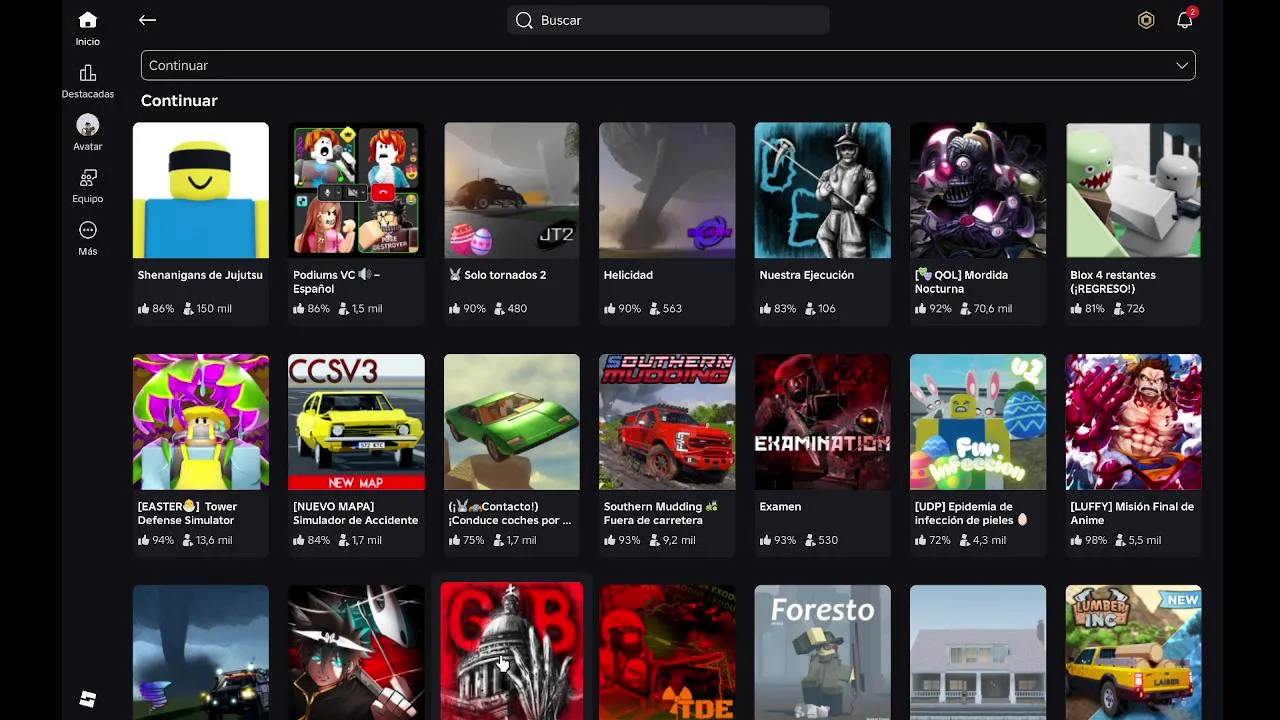The width and height of the screenshot is (1280, 720).
Task: Open notifications bell
Action: [x=1185, y=20]
